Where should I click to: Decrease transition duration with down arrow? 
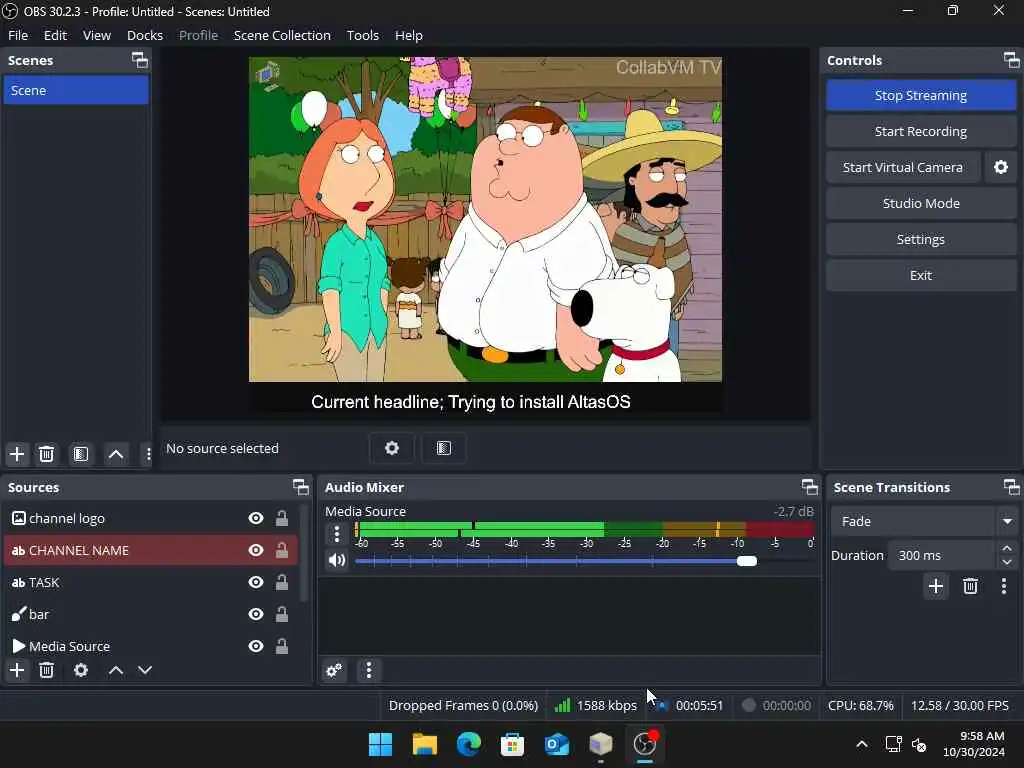coord(1007,562)
